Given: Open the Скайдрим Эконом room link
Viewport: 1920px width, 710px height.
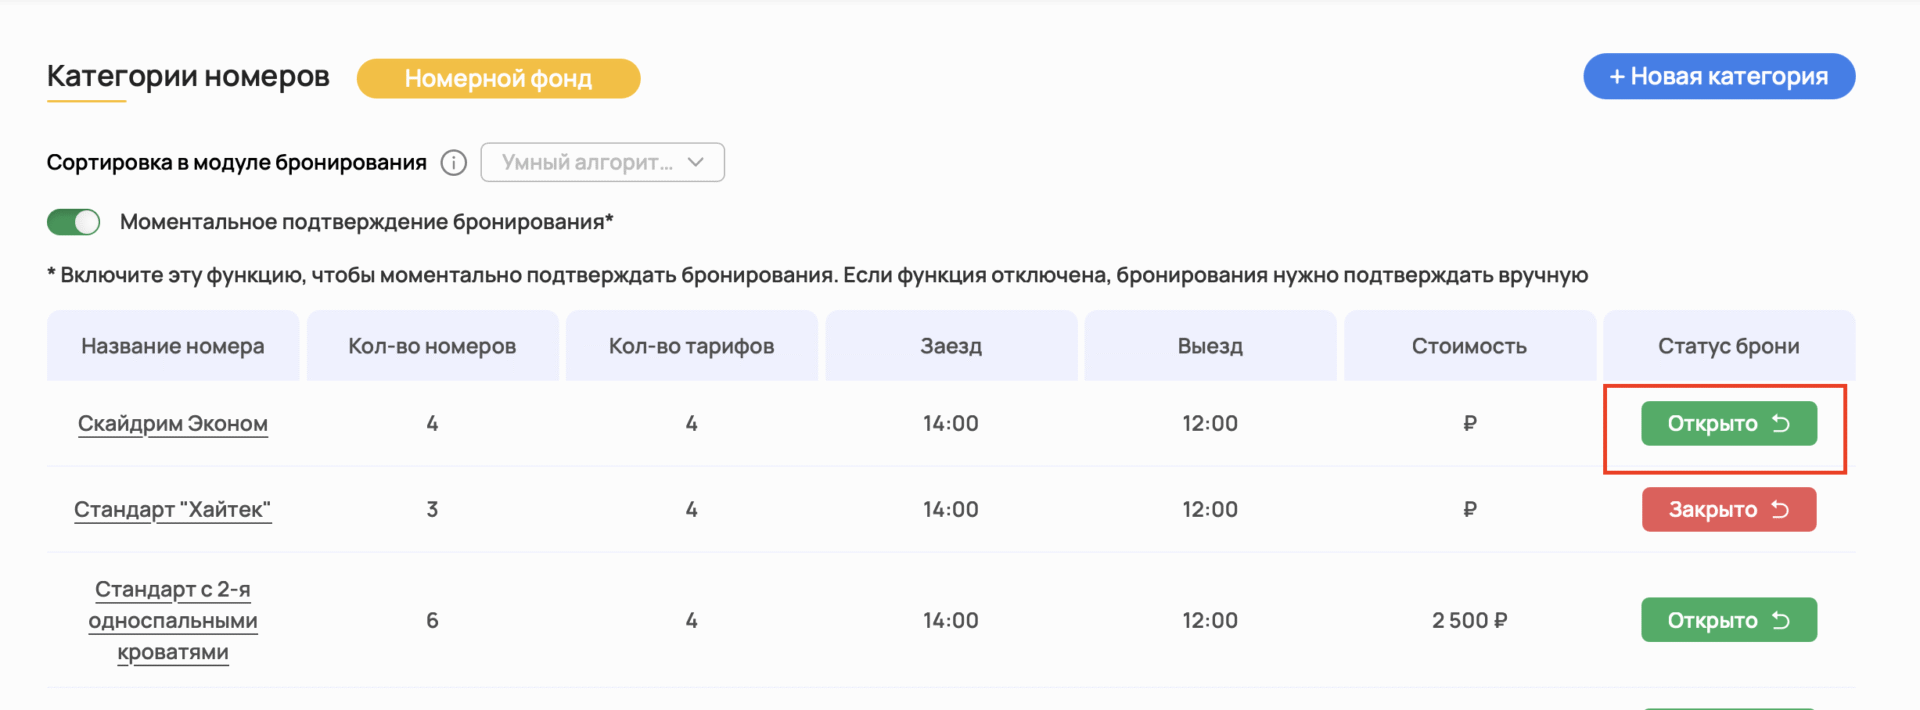Looking at the screenshot, I should tap(173, 424).
